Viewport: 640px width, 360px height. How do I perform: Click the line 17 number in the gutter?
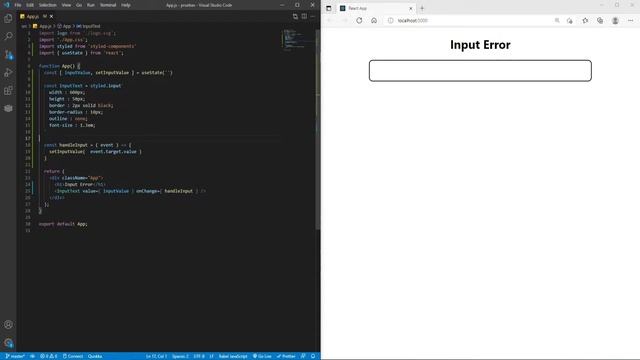[28, 138]
